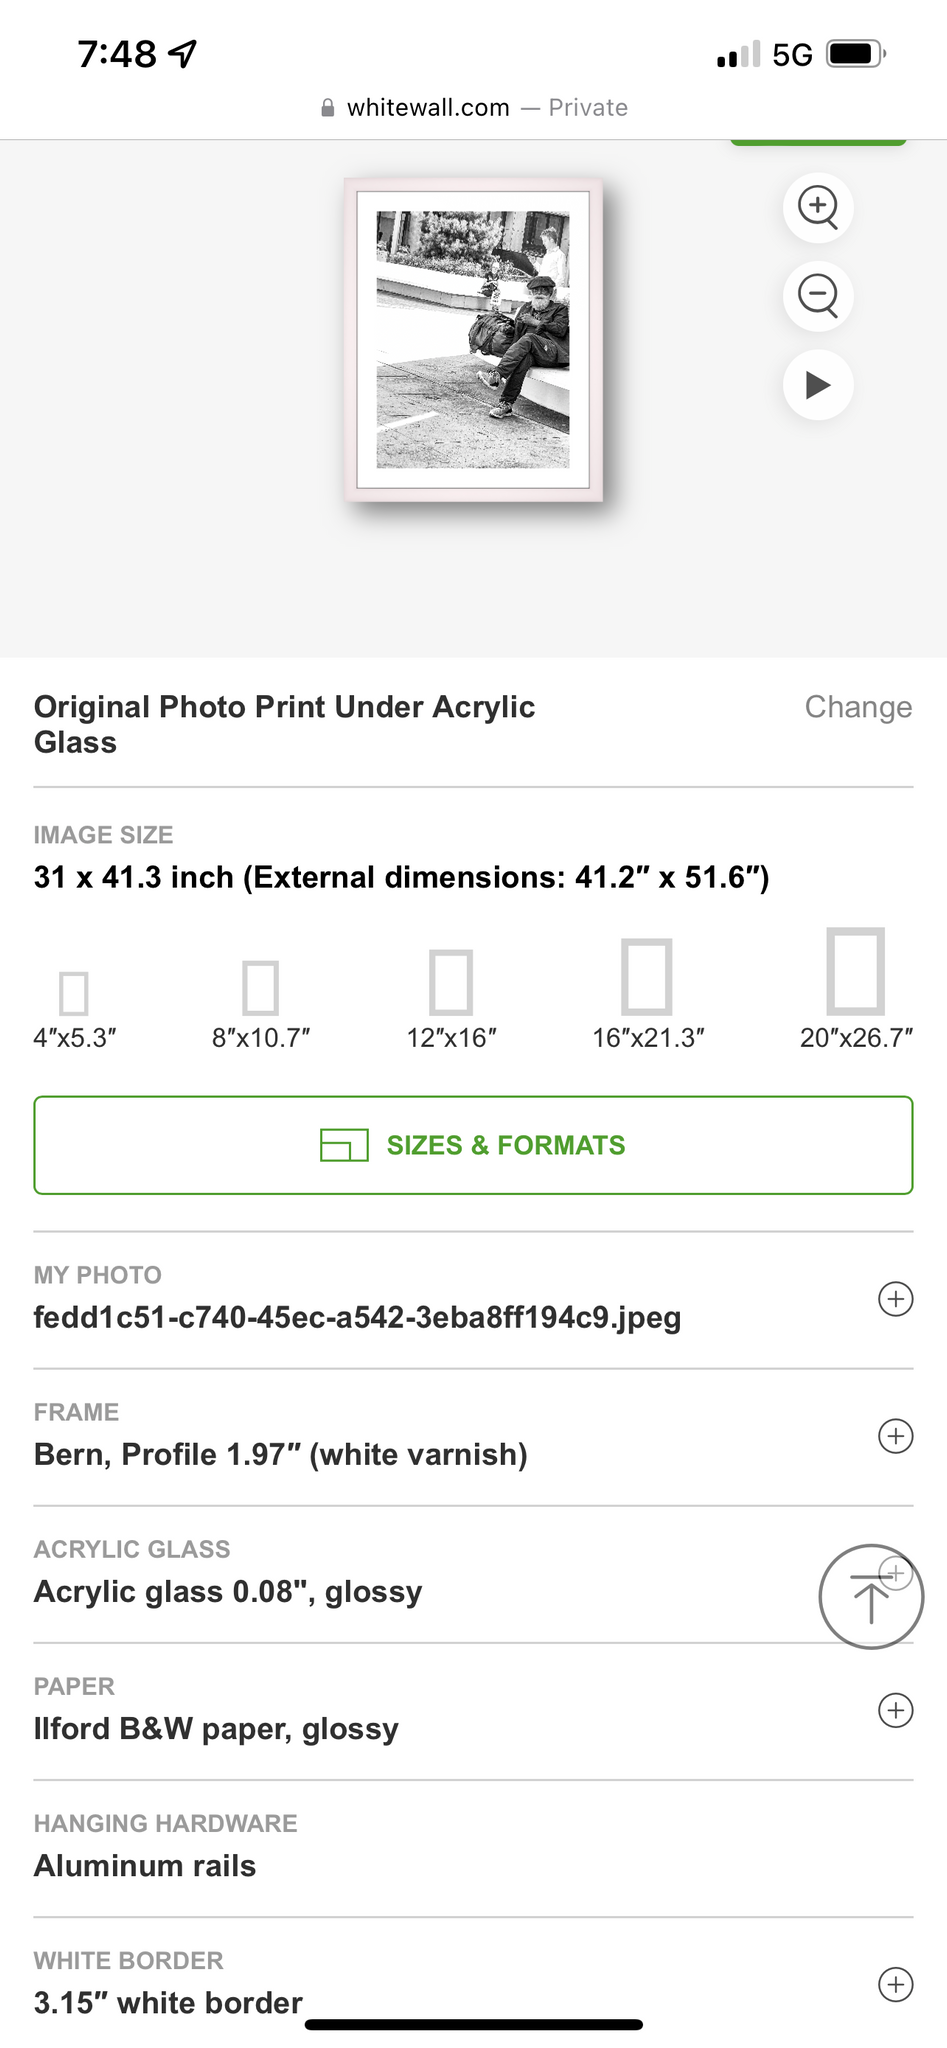Tap the location arrow in status bar
The height and width of the screenshot is (2048, 947).
point(183,54)
